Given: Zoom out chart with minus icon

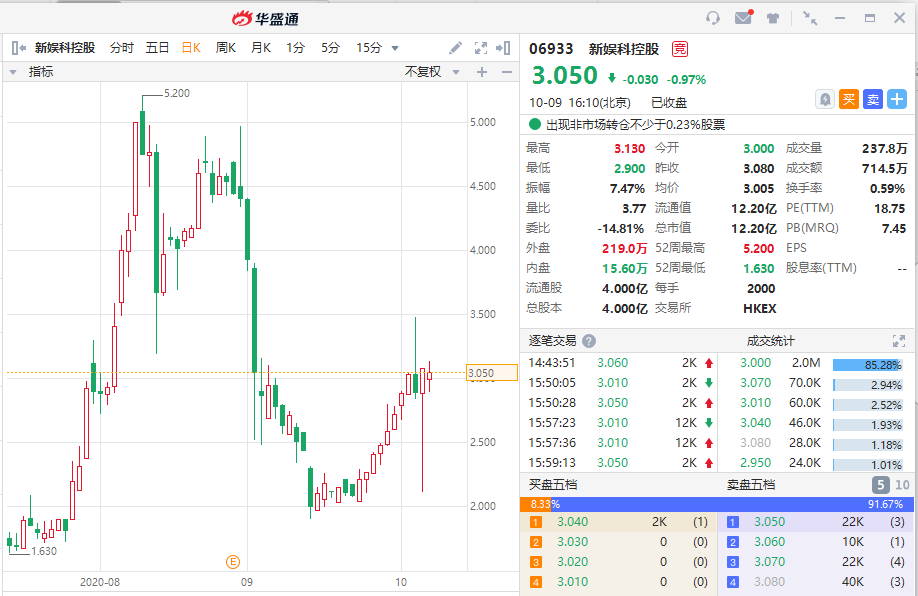Looking at the screenshot, I should [507, 72].
